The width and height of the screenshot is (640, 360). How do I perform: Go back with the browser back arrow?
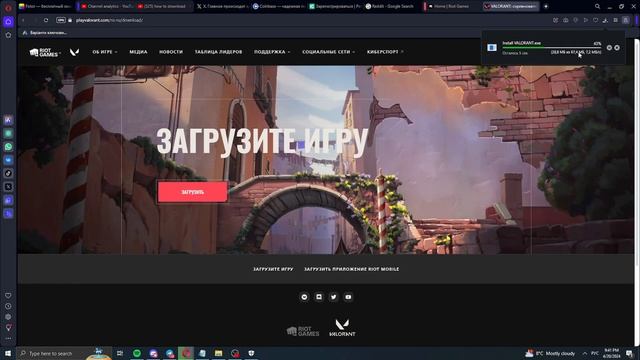tap(23, 20)
